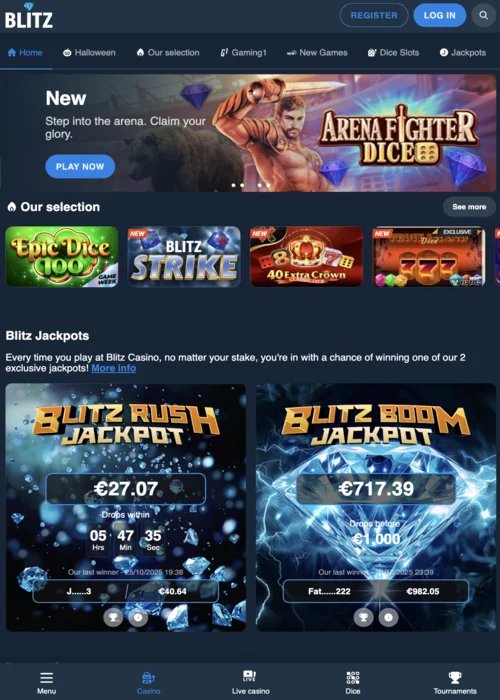Open the Blitz Strike game thumbnail
The image size is (500, 700).
pyautogui.click(x=184, y=256)
